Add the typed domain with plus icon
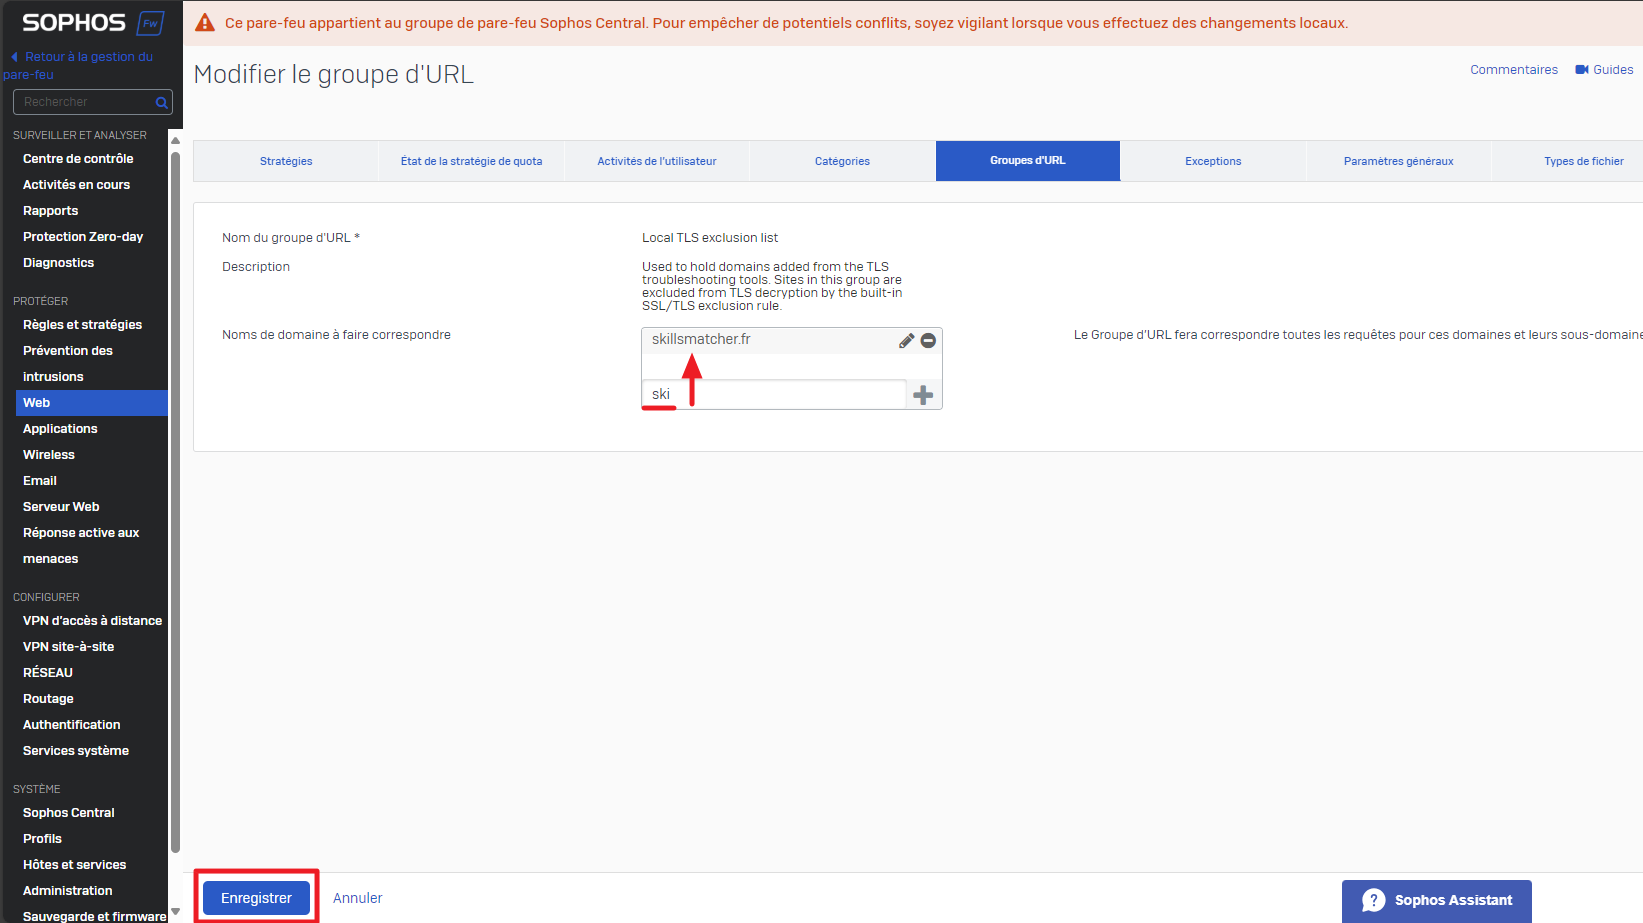1643x923 pixels. 923,395
